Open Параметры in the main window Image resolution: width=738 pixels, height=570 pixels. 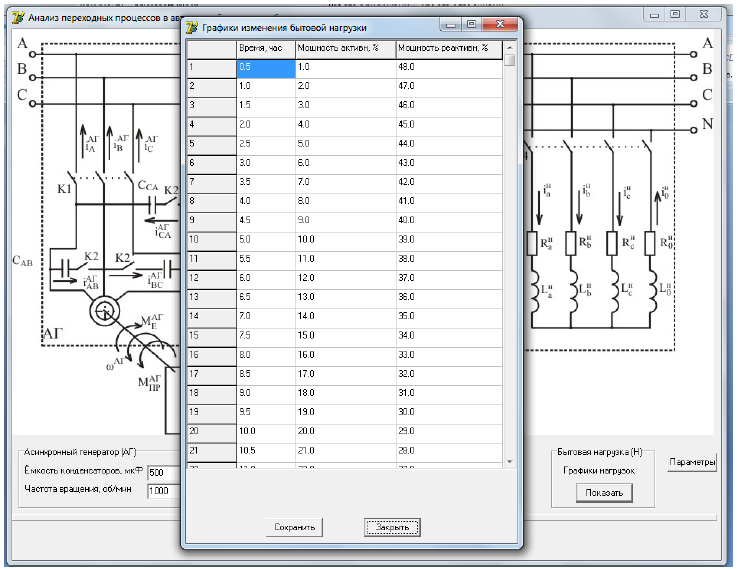pyautogui.click(x=693, y=463)
